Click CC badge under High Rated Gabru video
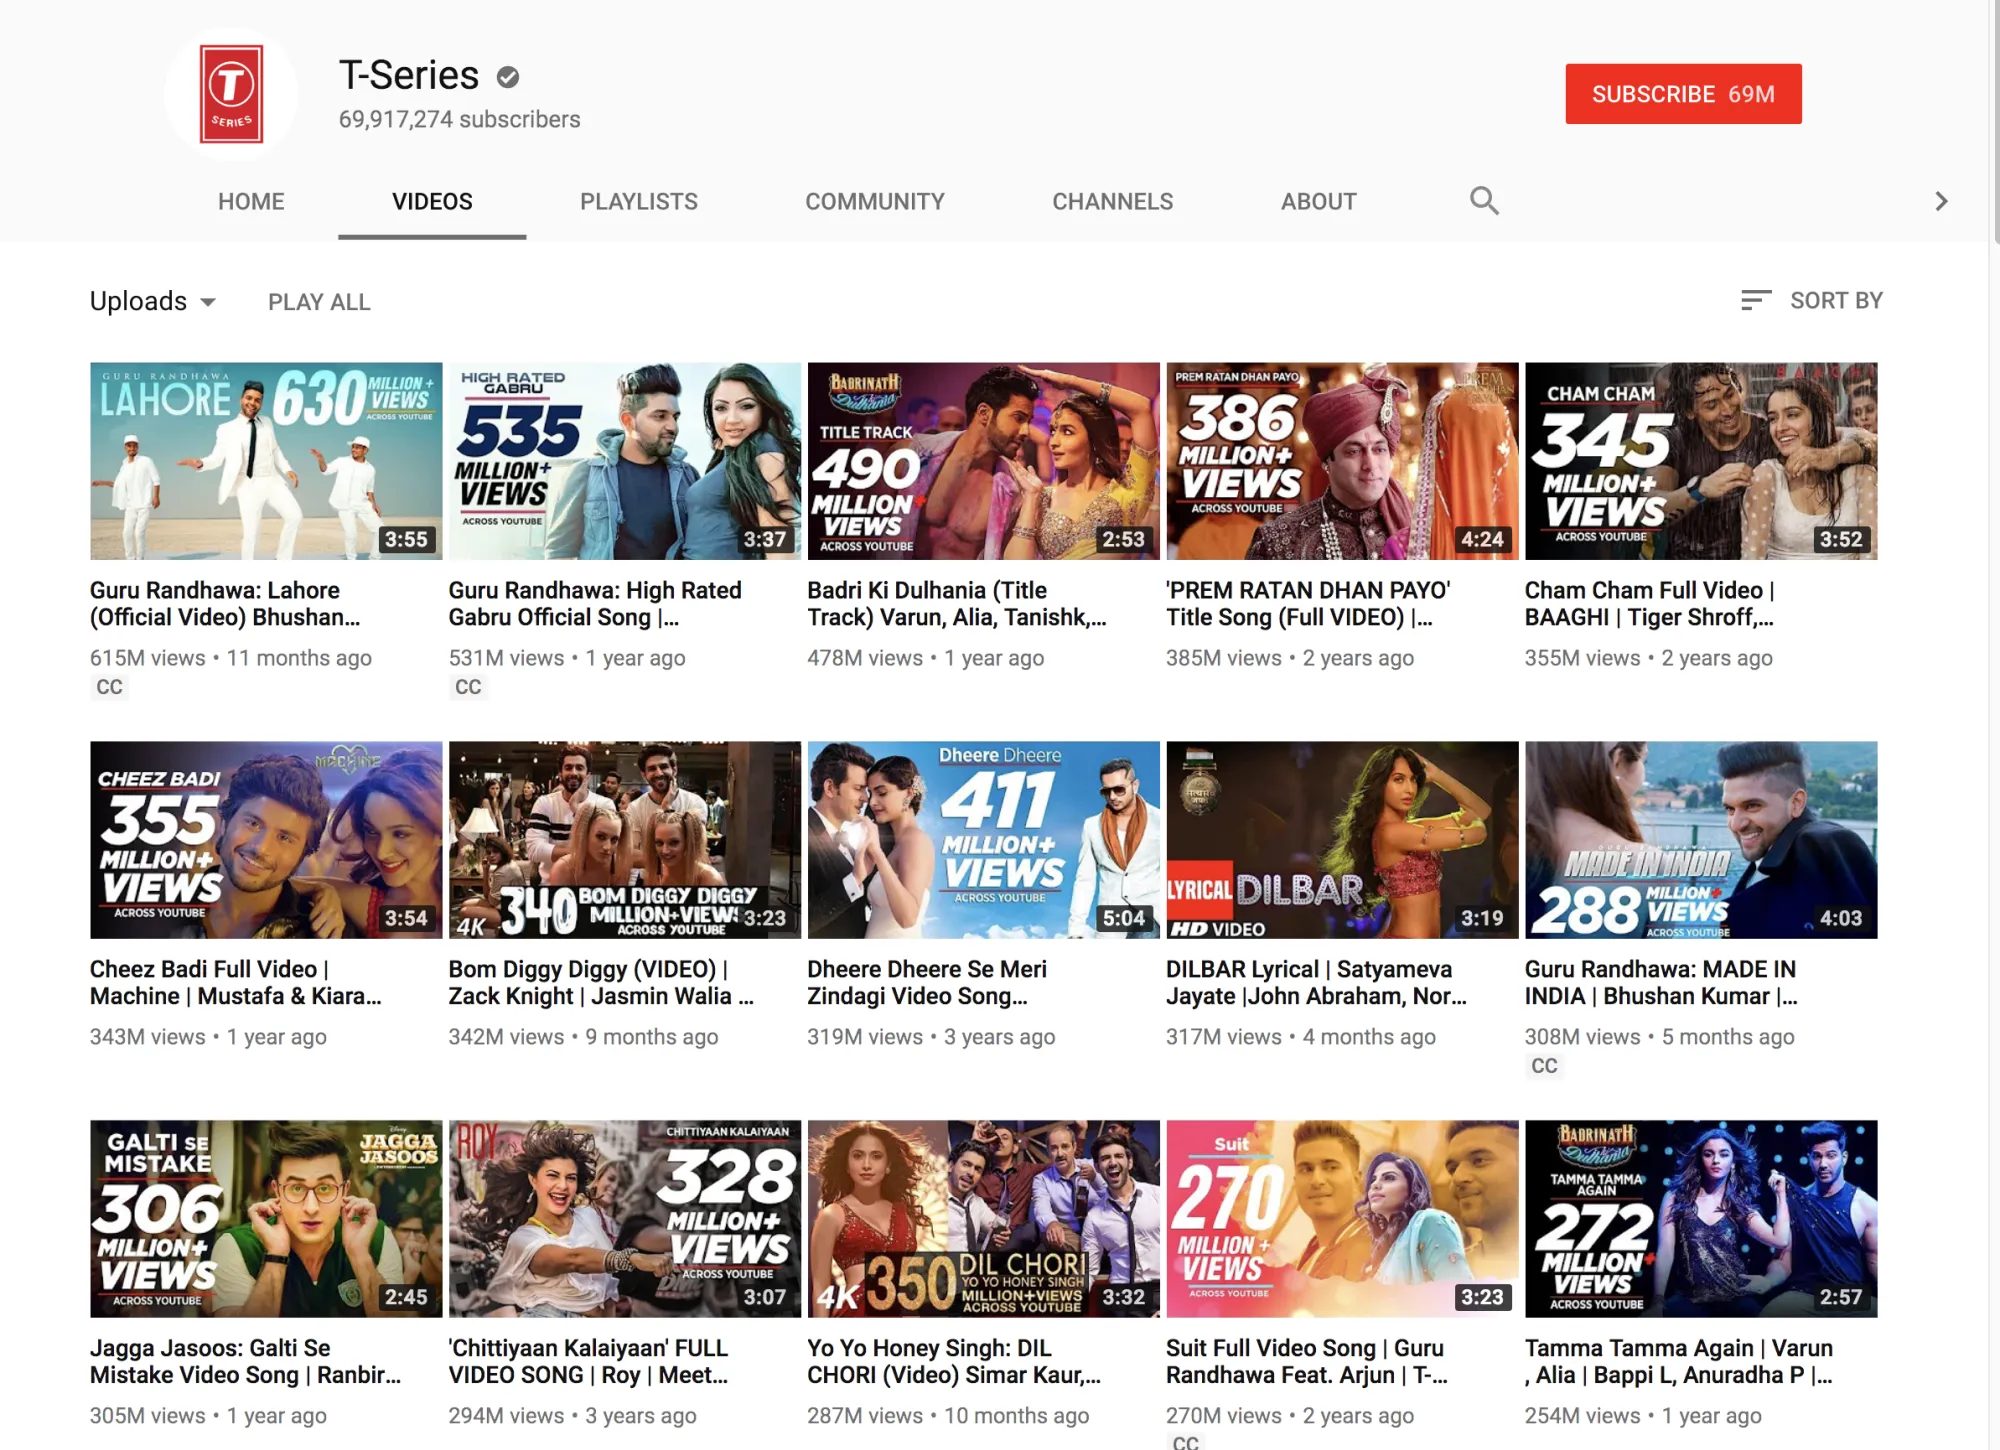The image size is (2000, 1450). (468, 687)
